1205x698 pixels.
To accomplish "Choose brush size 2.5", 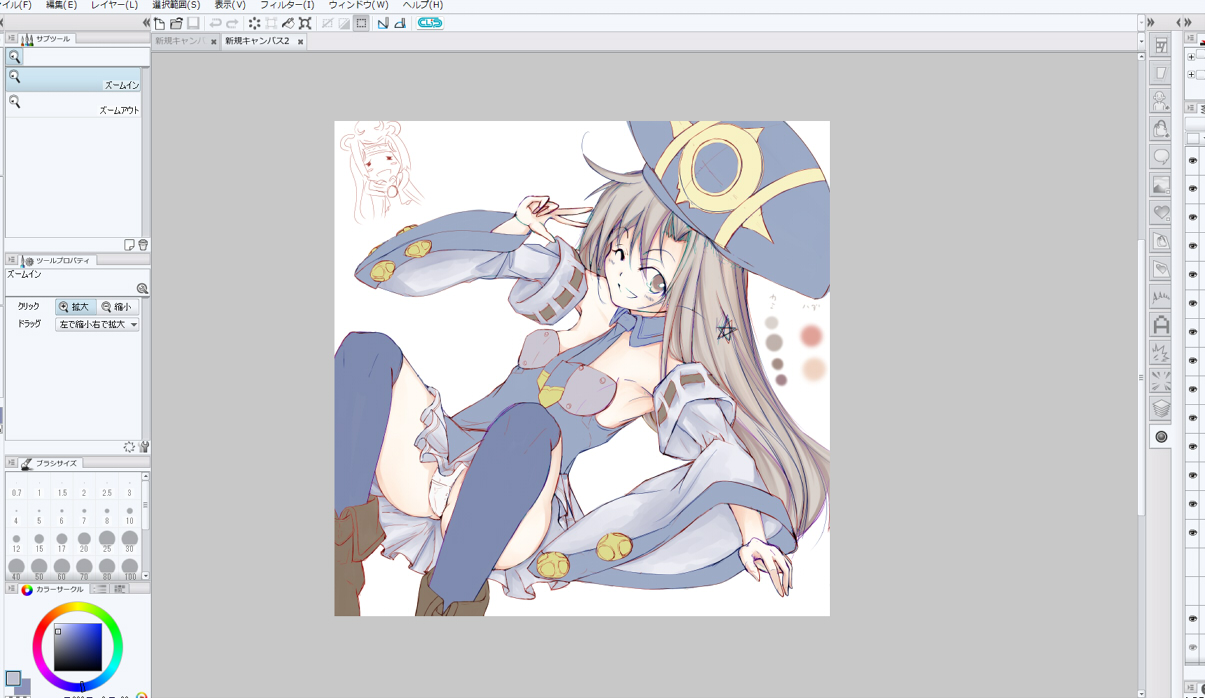I will [x=107, y=487].
